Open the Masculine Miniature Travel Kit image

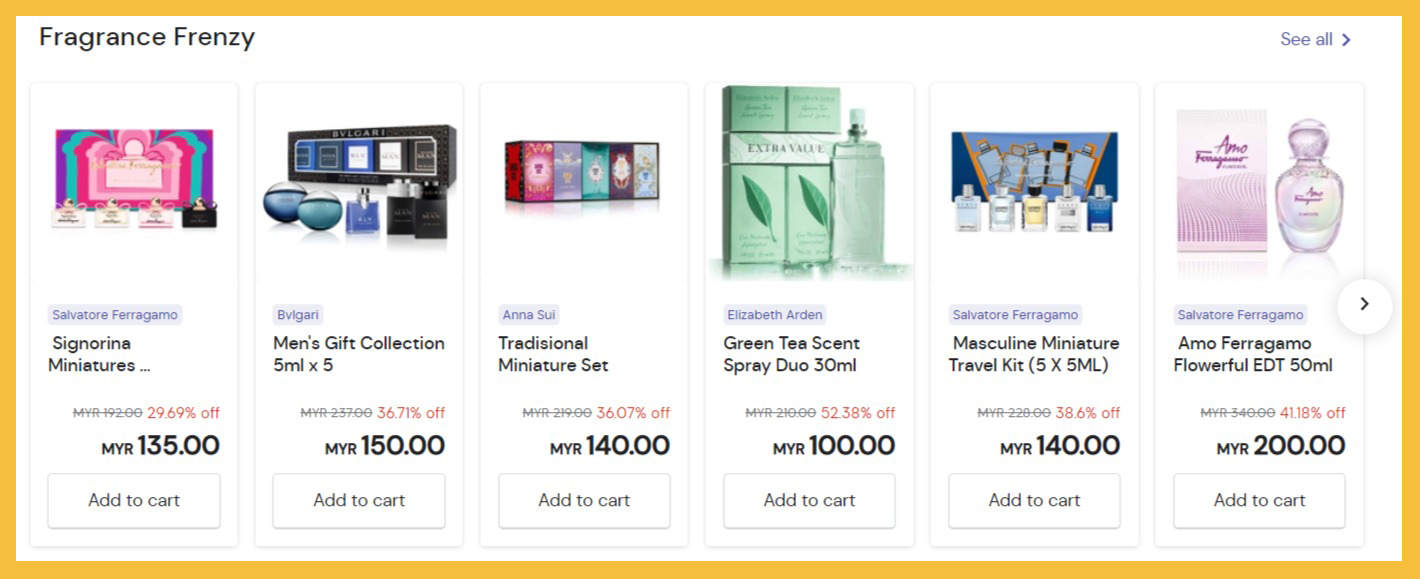pos(1034,182)
